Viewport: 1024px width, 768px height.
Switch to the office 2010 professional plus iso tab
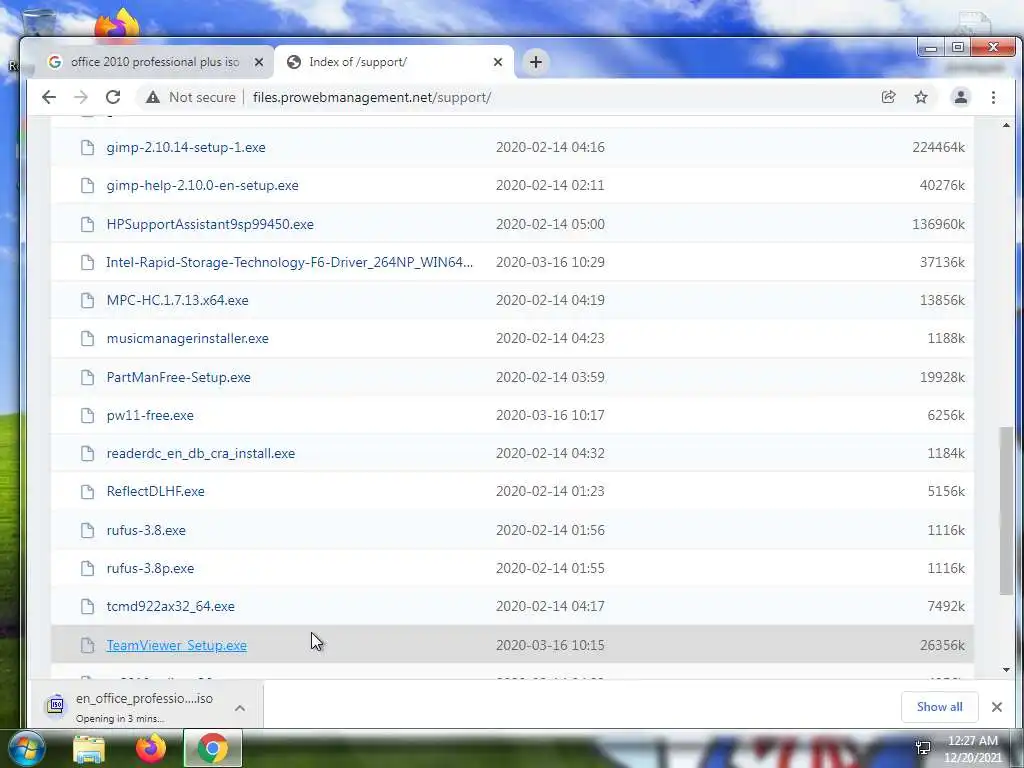click(155, 62)
